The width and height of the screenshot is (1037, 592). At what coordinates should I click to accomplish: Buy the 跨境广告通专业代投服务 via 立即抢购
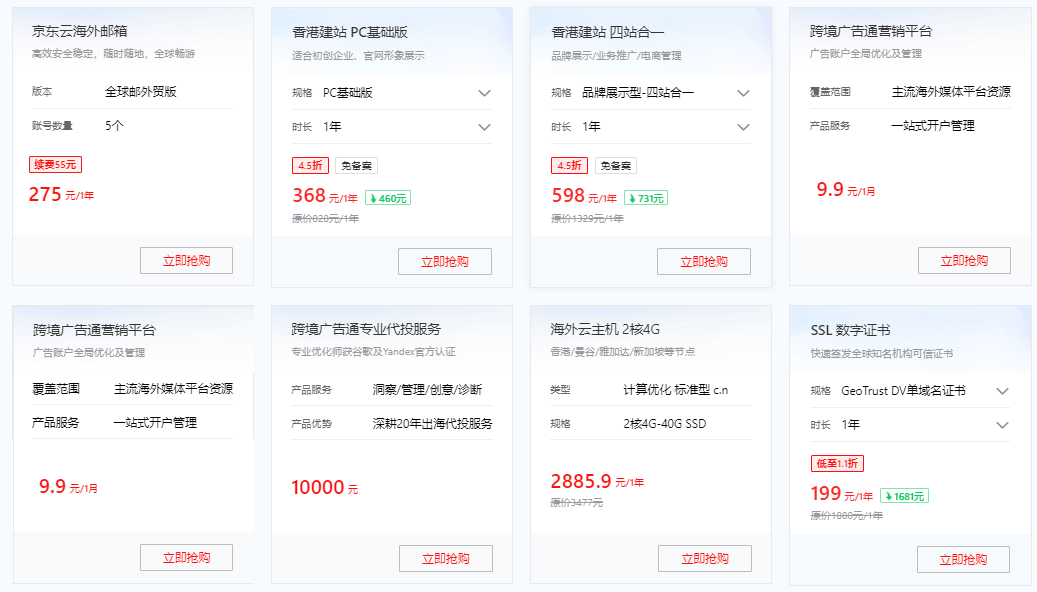445,559
